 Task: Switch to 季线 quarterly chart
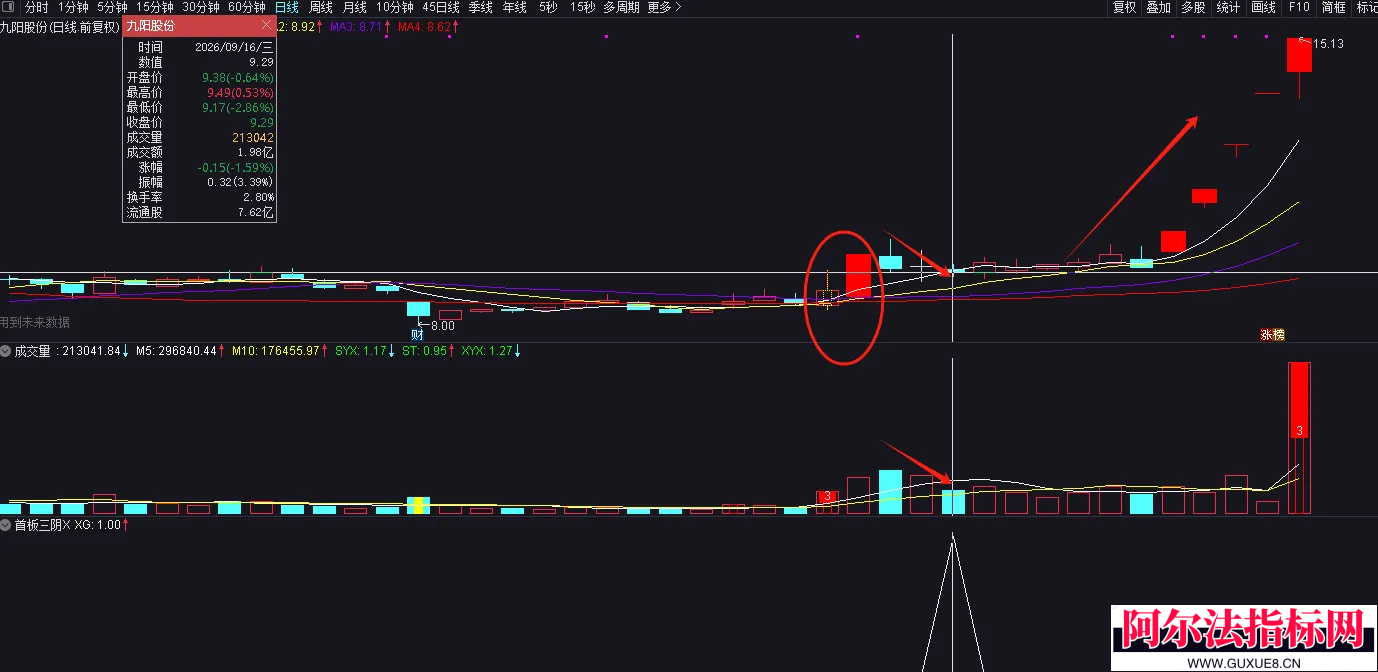pos(481,7)
